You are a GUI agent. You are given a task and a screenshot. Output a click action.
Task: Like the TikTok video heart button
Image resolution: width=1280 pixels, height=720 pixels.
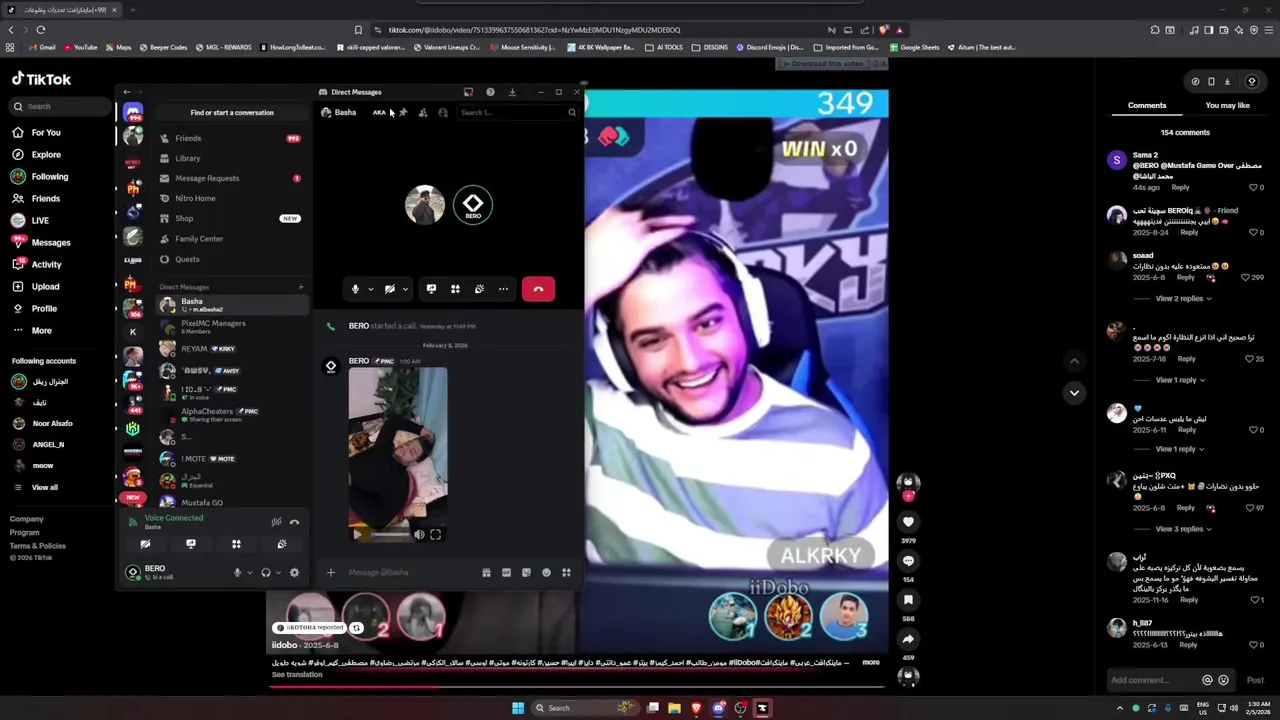point(908,522)
